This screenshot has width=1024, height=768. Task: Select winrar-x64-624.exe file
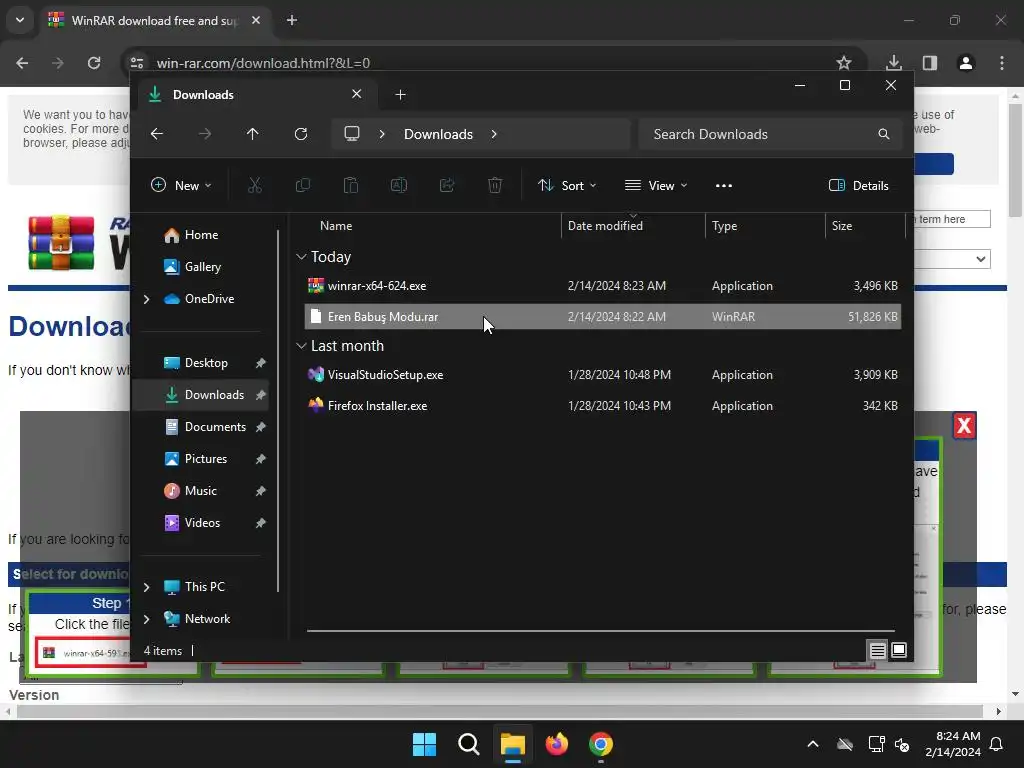coord(603,286)
